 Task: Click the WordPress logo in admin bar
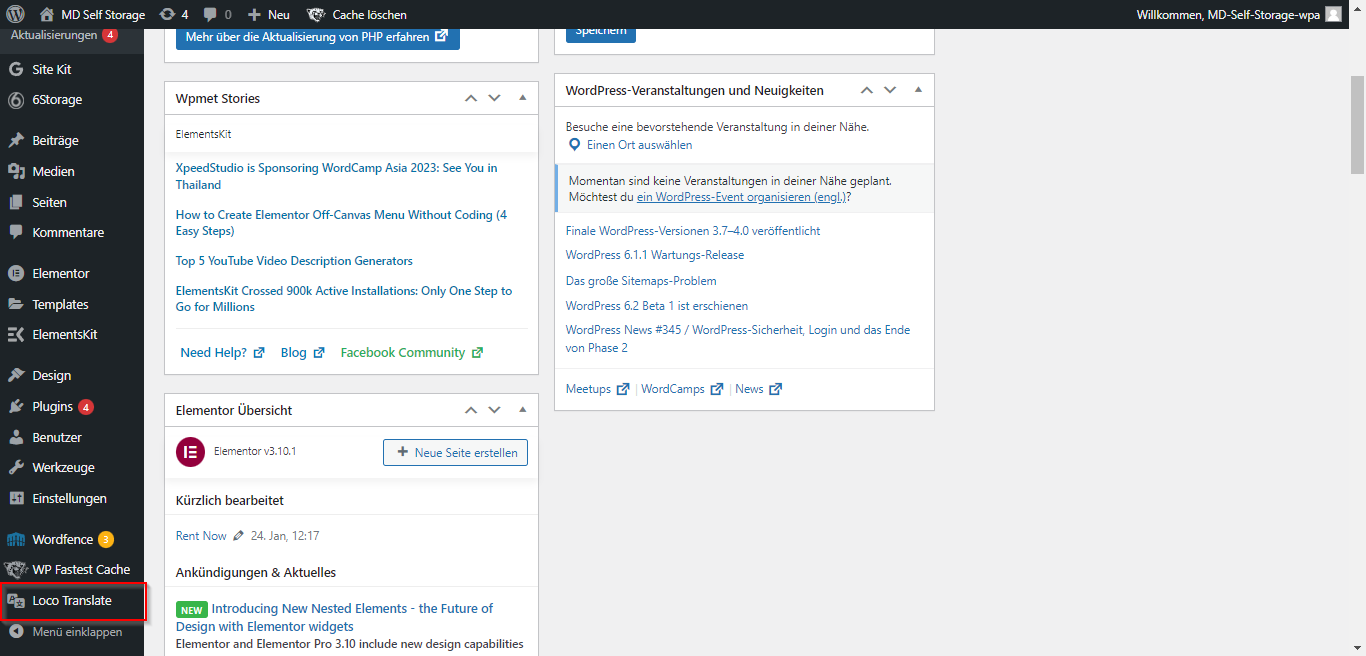pyautogui.click(x=16, y=14)
